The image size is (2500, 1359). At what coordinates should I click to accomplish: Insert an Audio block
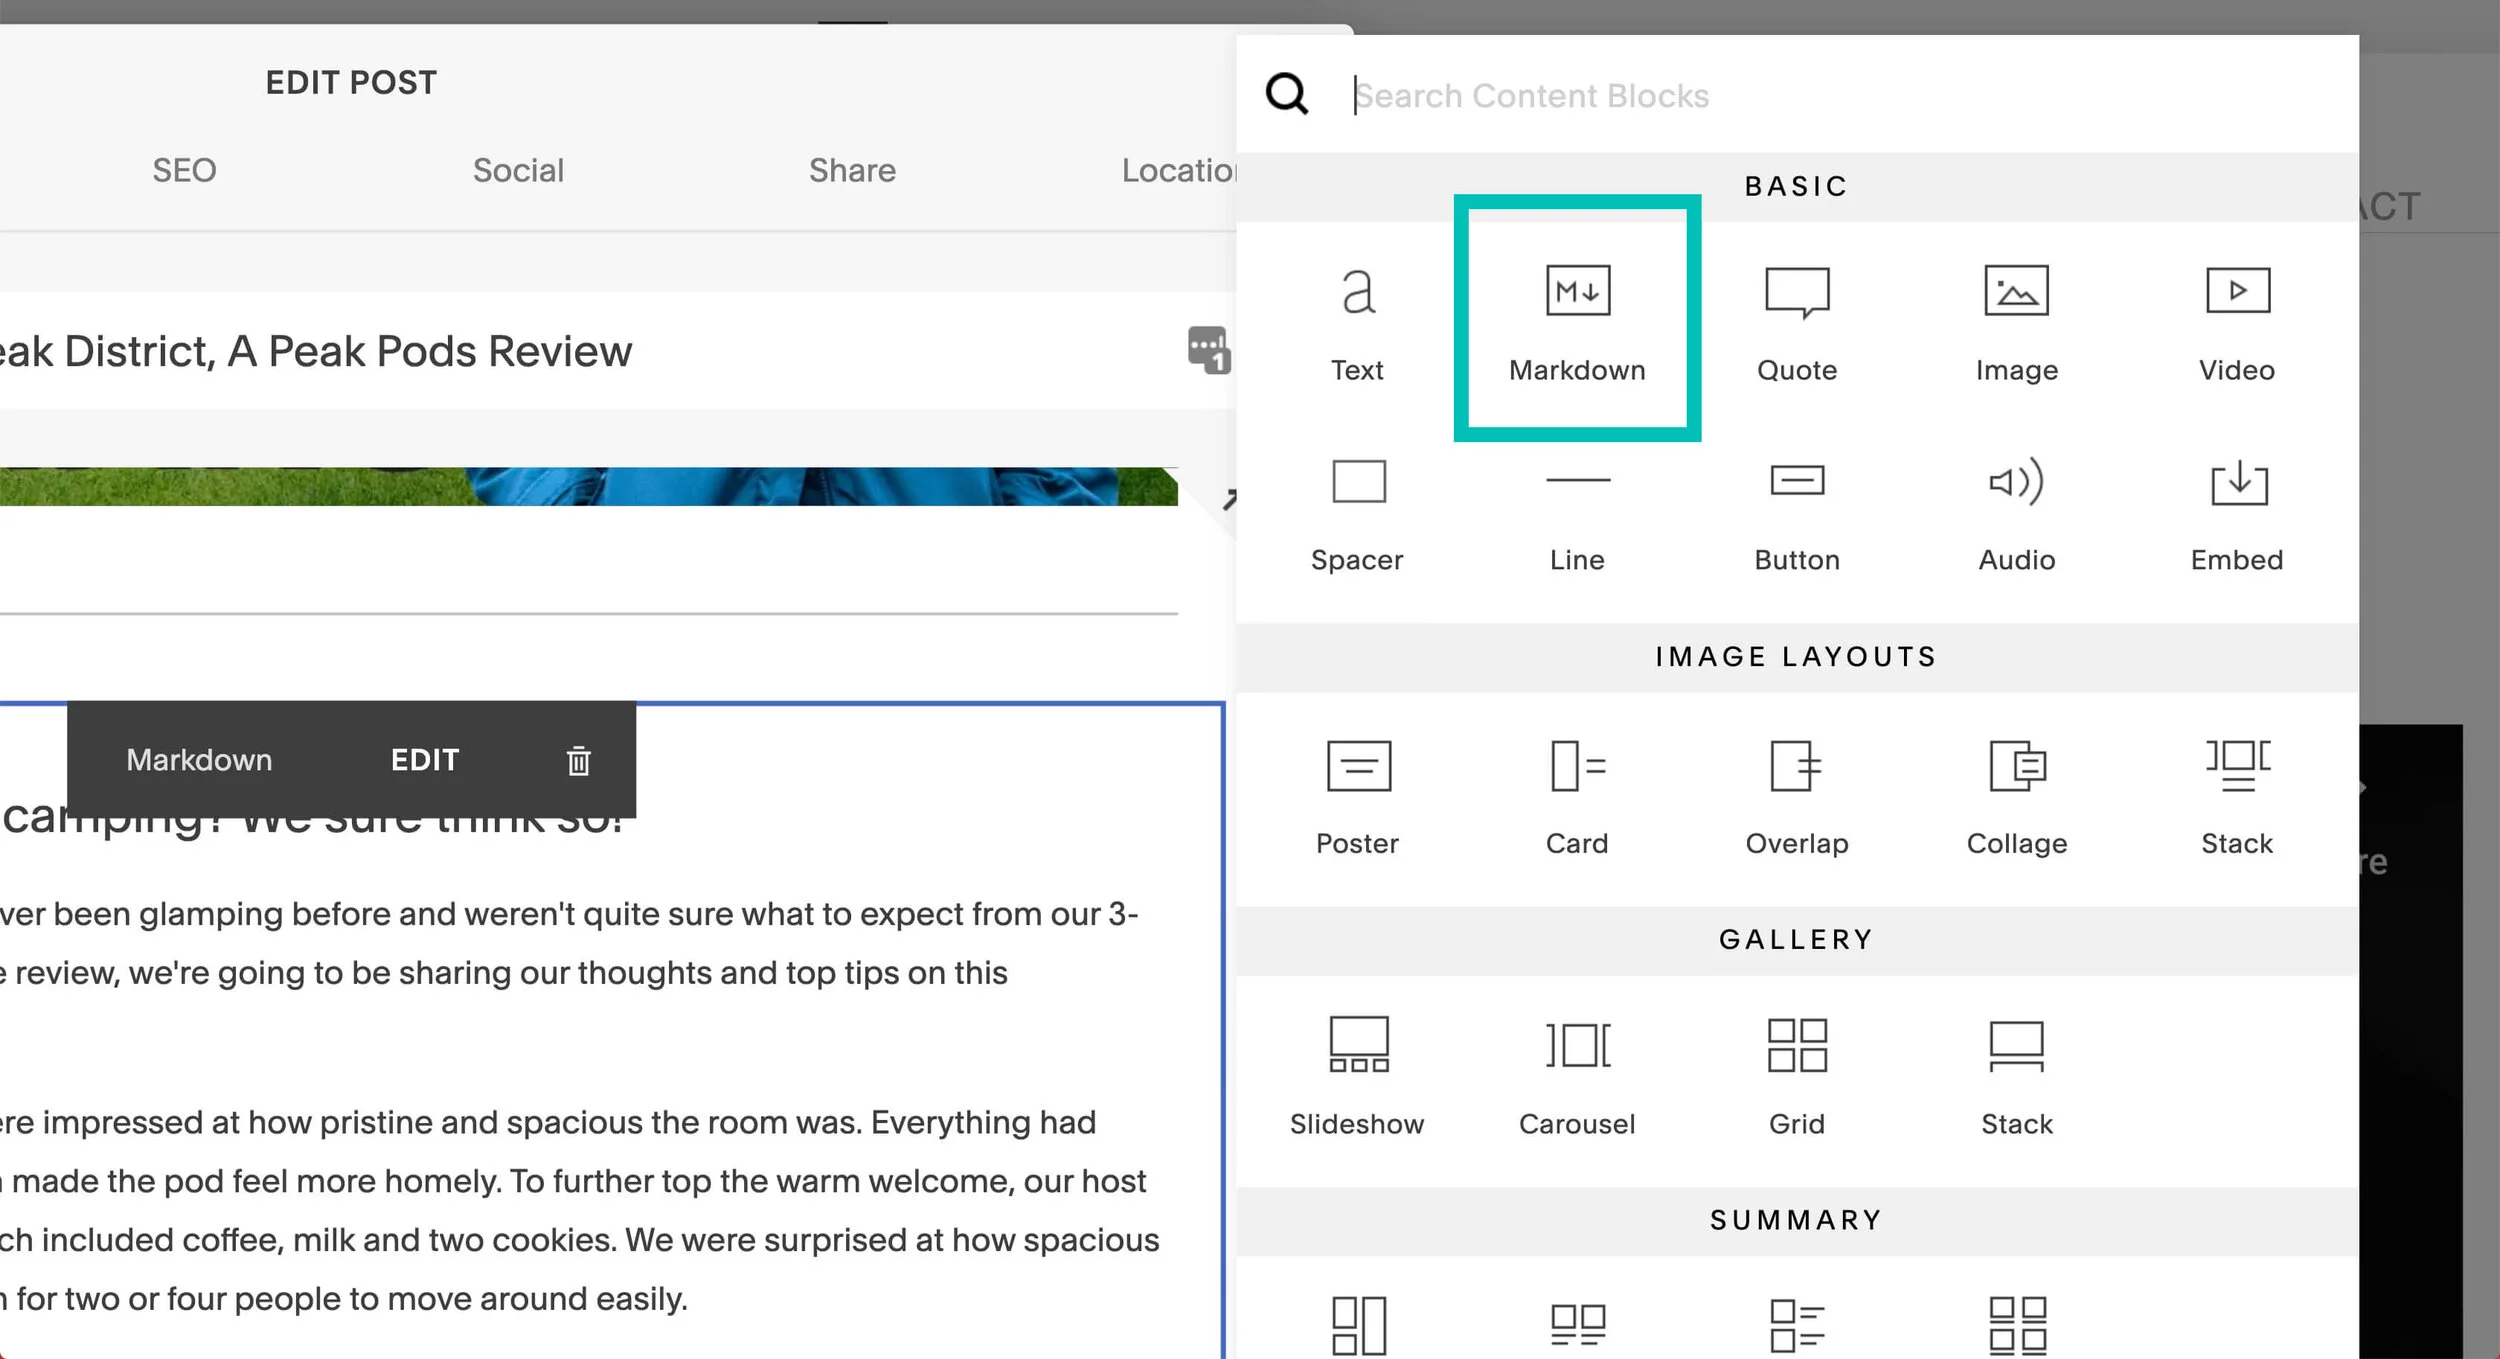2016,512
